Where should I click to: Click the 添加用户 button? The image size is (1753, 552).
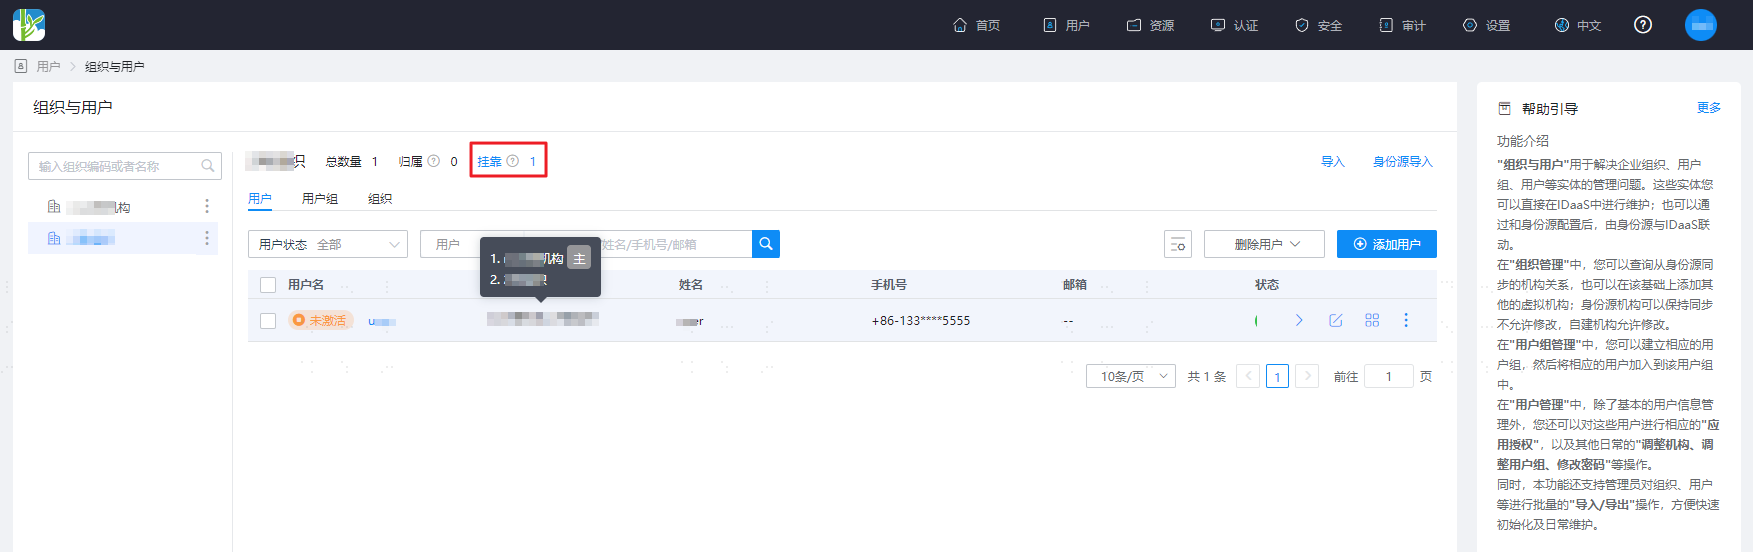click(x=1387, y=244)
